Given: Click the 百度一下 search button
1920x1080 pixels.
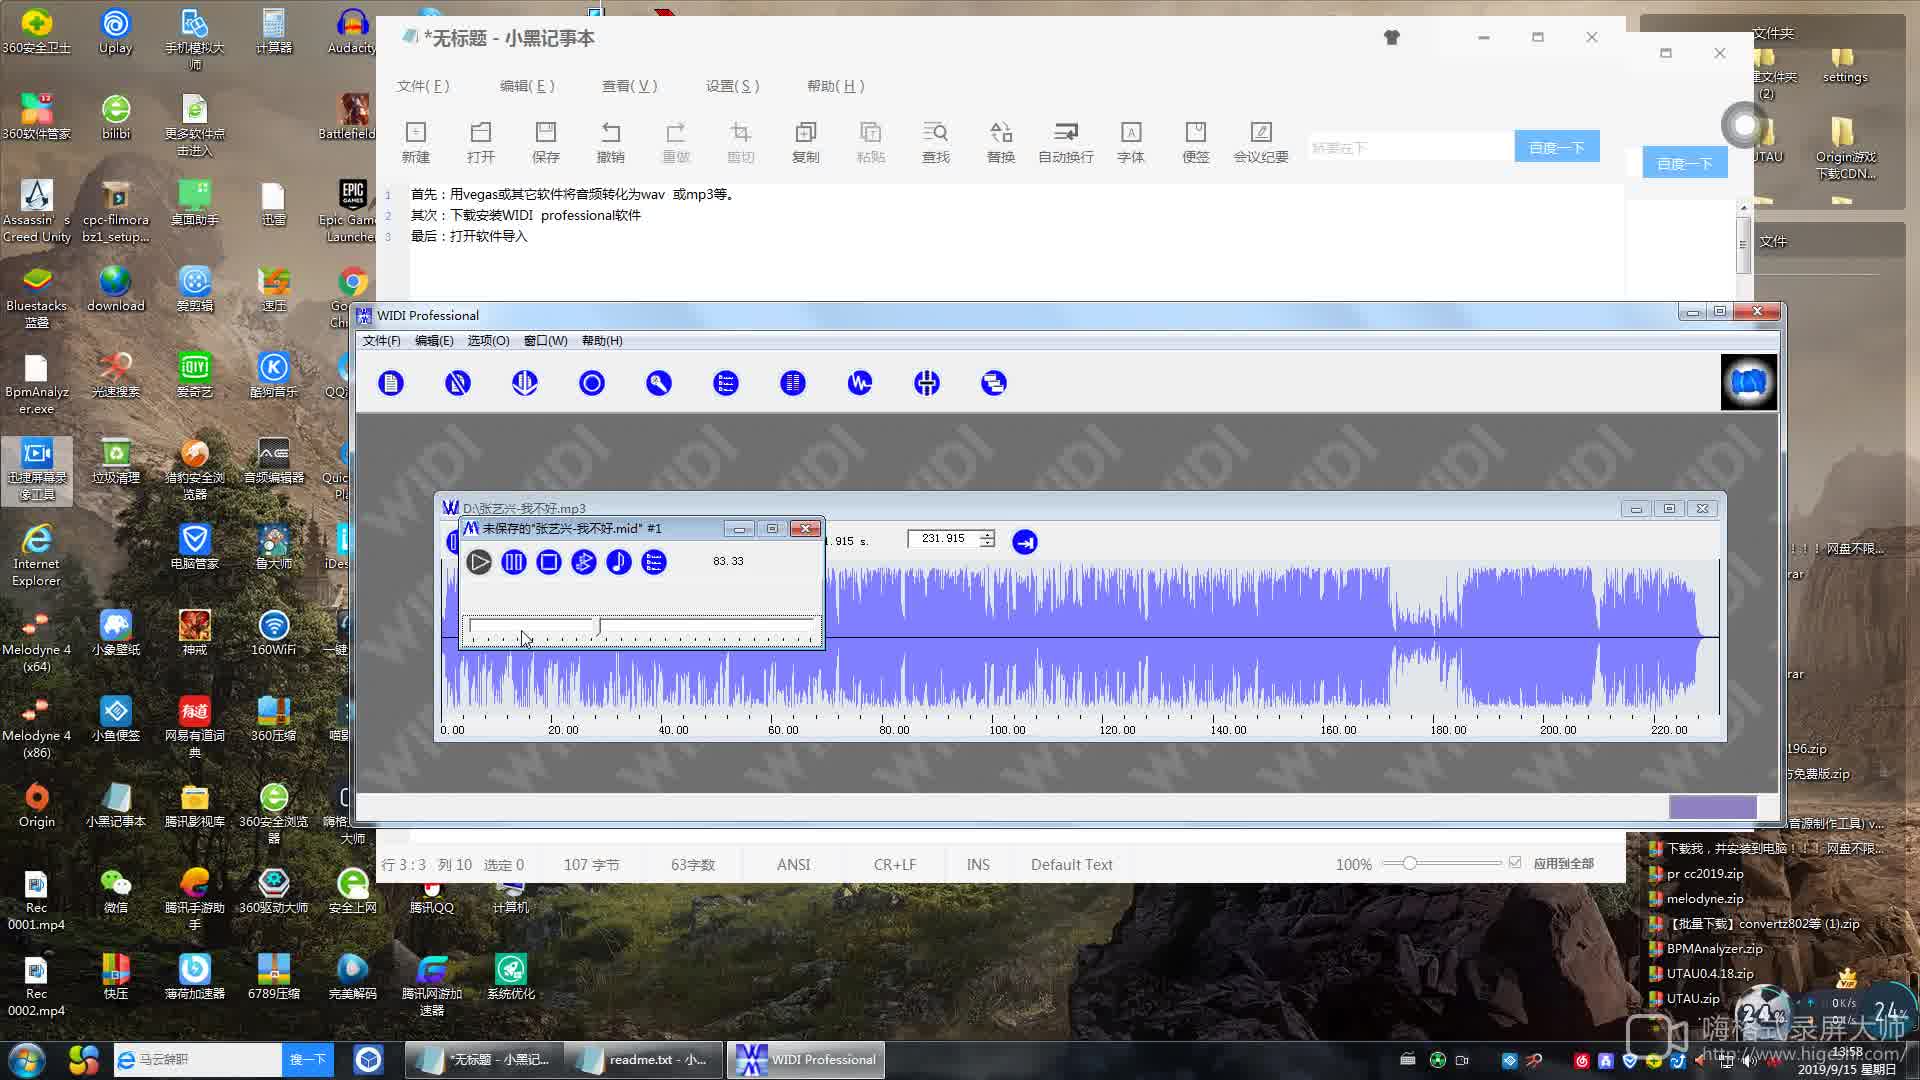Looking at the screenshot, I should pyautogui.click(x=1556, y=147).
